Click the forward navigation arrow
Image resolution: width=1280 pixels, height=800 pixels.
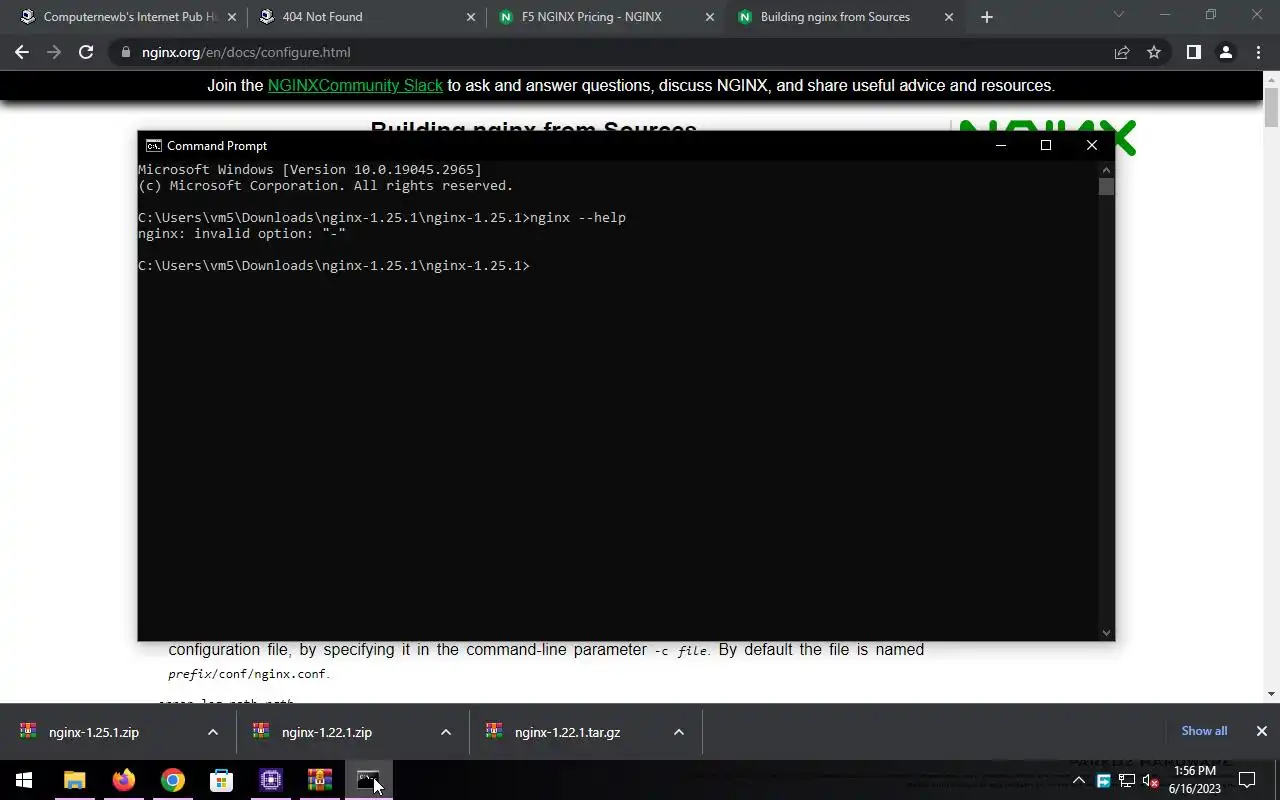54,52
